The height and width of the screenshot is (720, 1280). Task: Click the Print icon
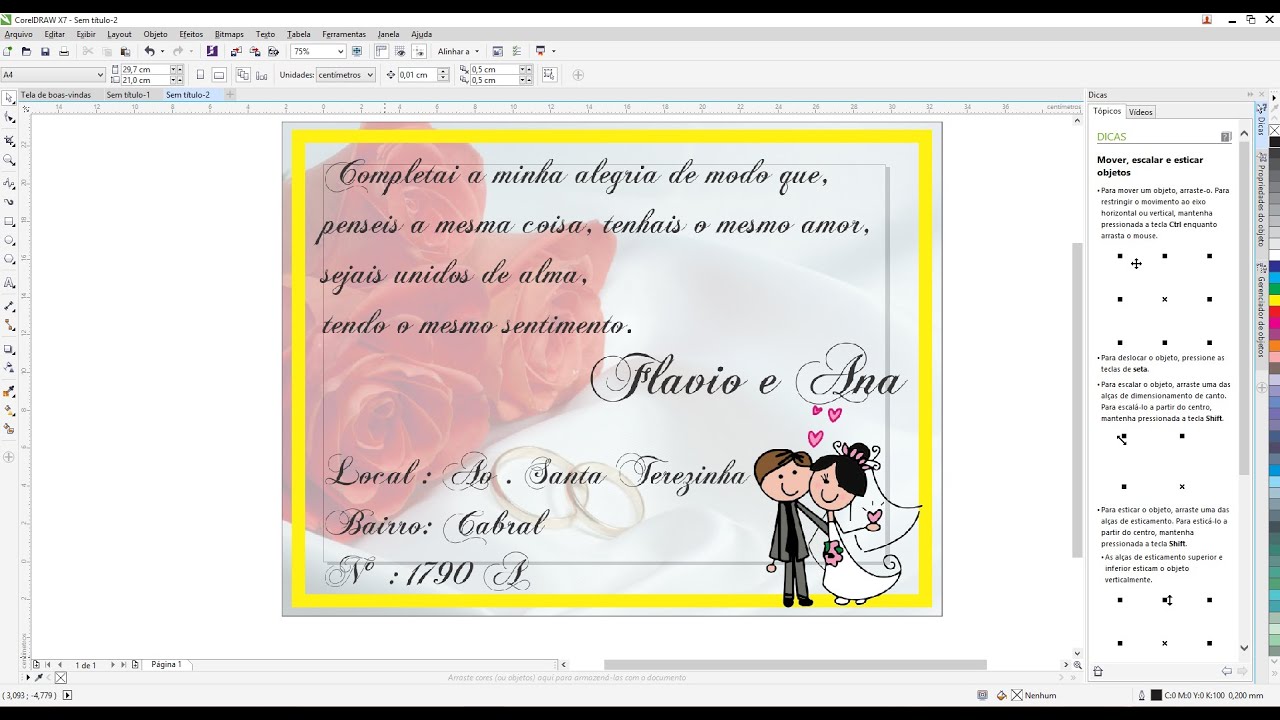pyautogui.click(x=64, y=51)
